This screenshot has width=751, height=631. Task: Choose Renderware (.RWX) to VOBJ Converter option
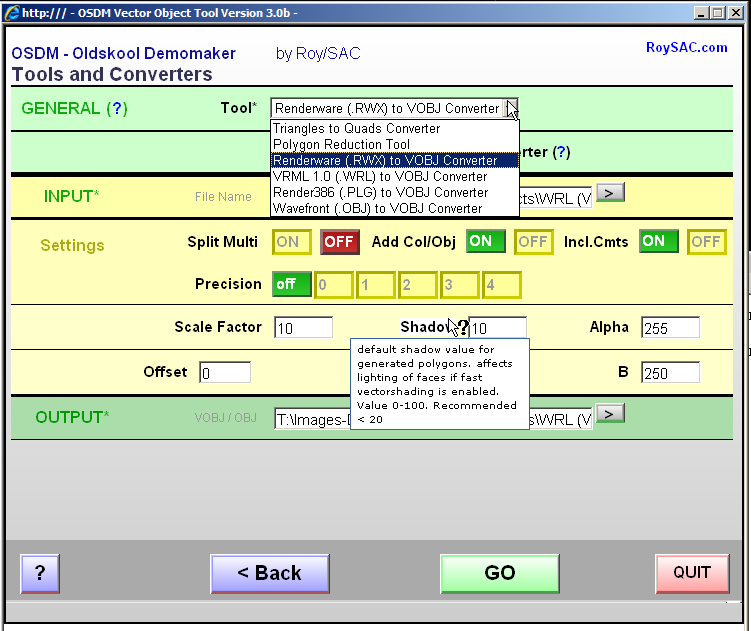(395, 160)
